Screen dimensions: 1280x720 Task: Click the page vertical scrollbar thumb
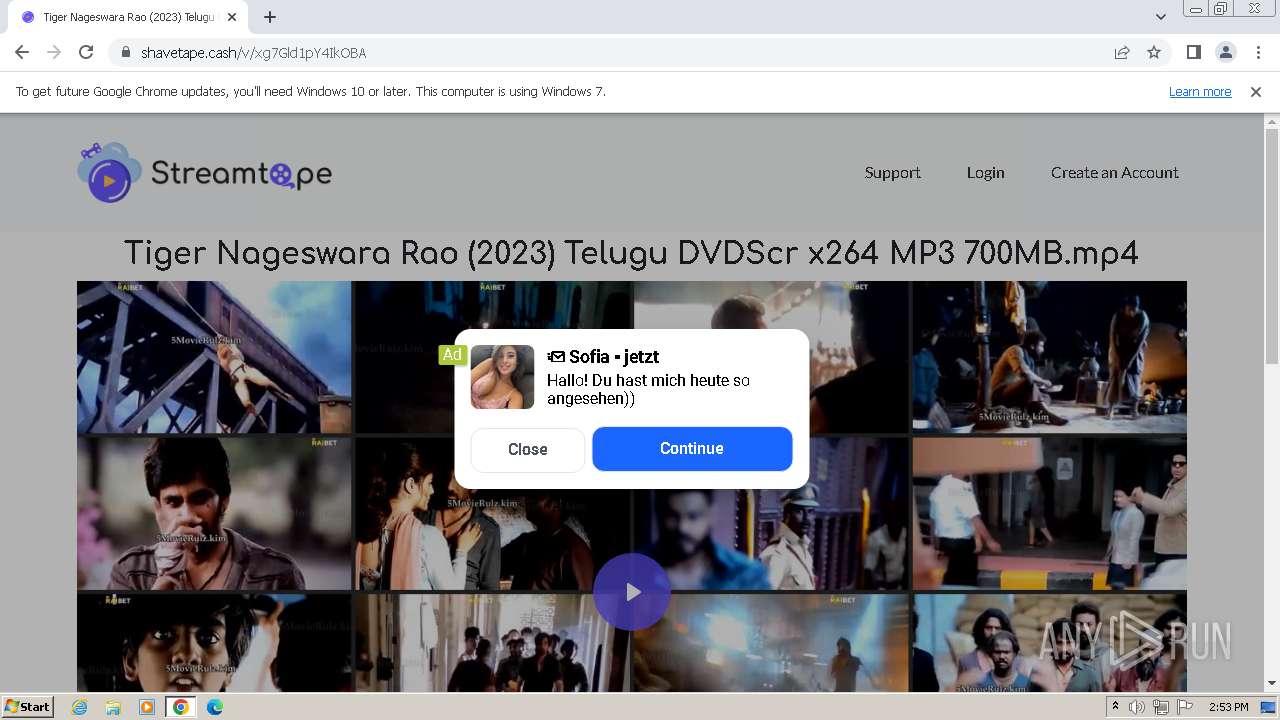click(x=1272, y=247)
